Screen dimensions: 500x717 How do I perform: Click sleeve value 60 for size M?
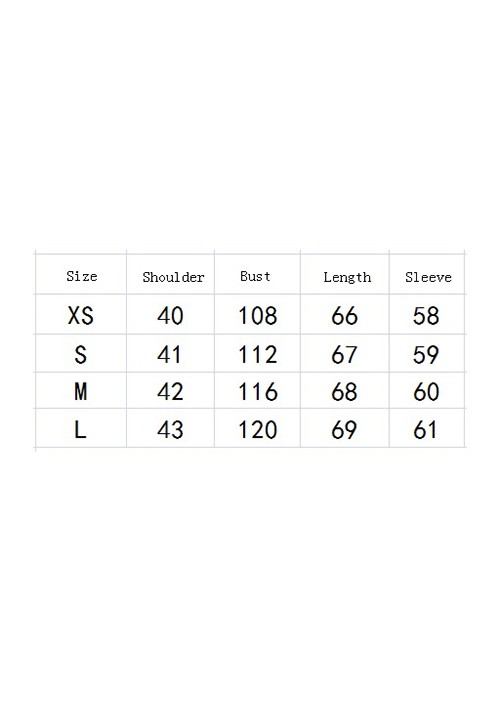coord(426,392)
